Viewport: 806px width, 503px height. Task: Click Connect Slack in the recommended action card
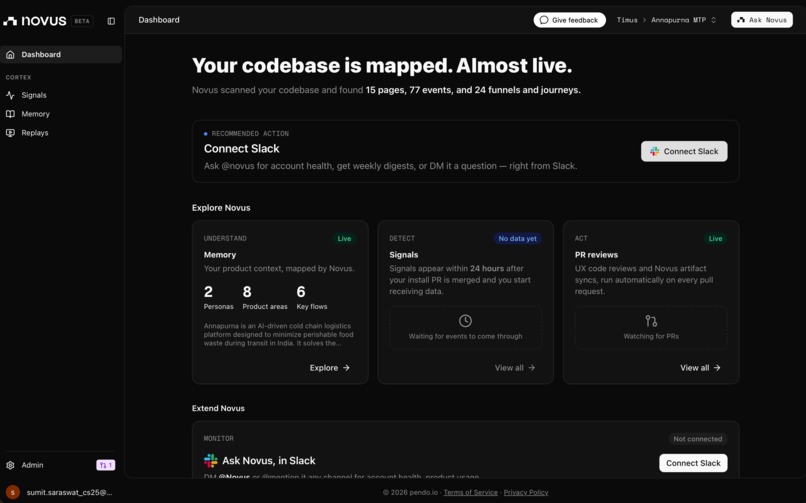pos(684,151)
